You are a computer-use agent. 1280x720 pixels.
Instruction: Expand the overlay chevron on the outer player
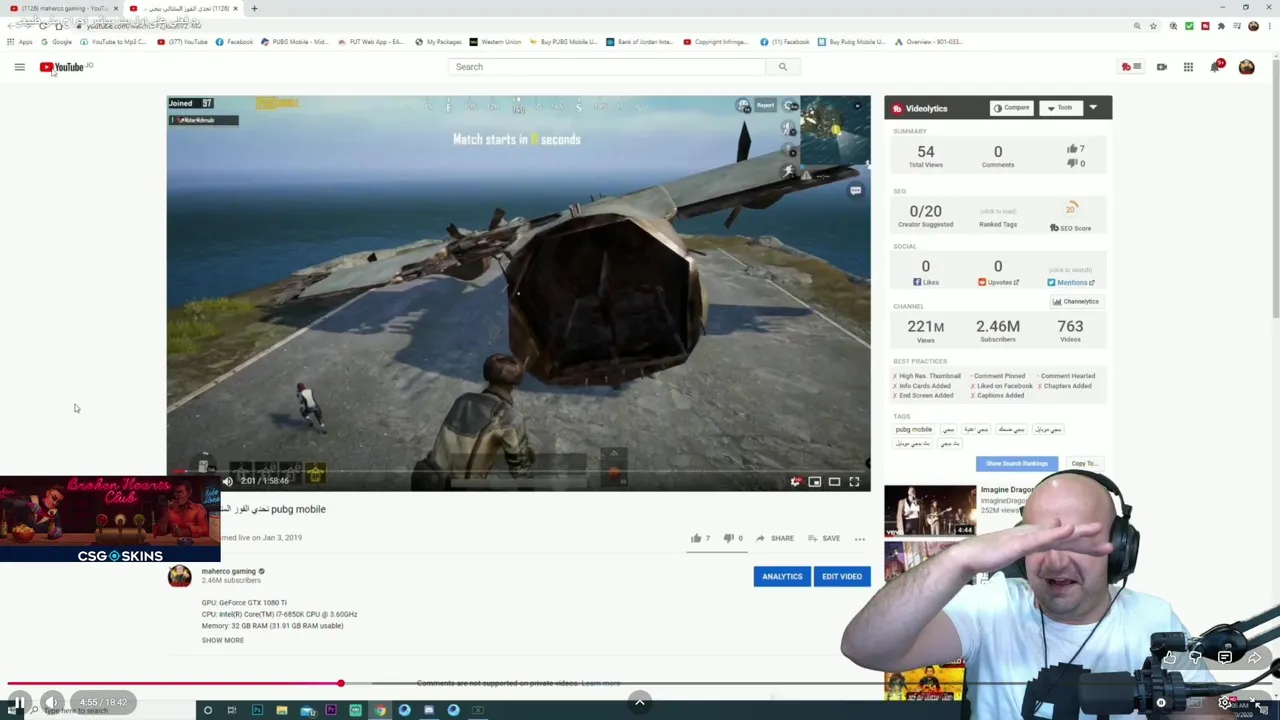click(x=640, y=702)
